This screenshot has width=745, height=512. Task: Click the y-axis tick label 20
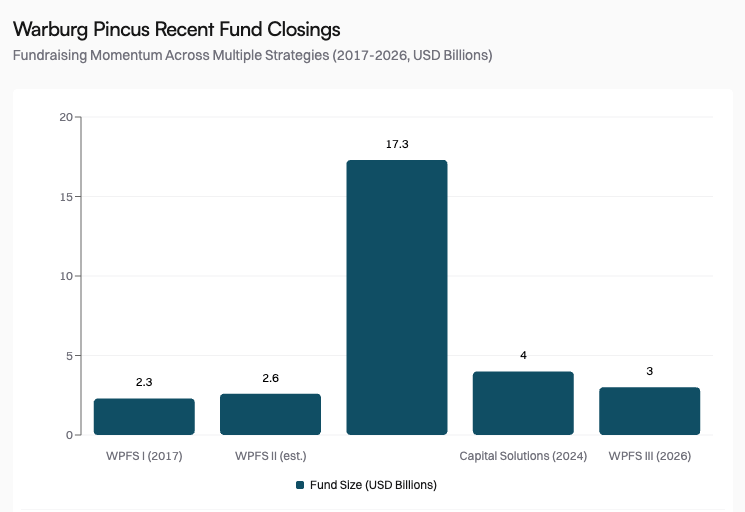66,117
